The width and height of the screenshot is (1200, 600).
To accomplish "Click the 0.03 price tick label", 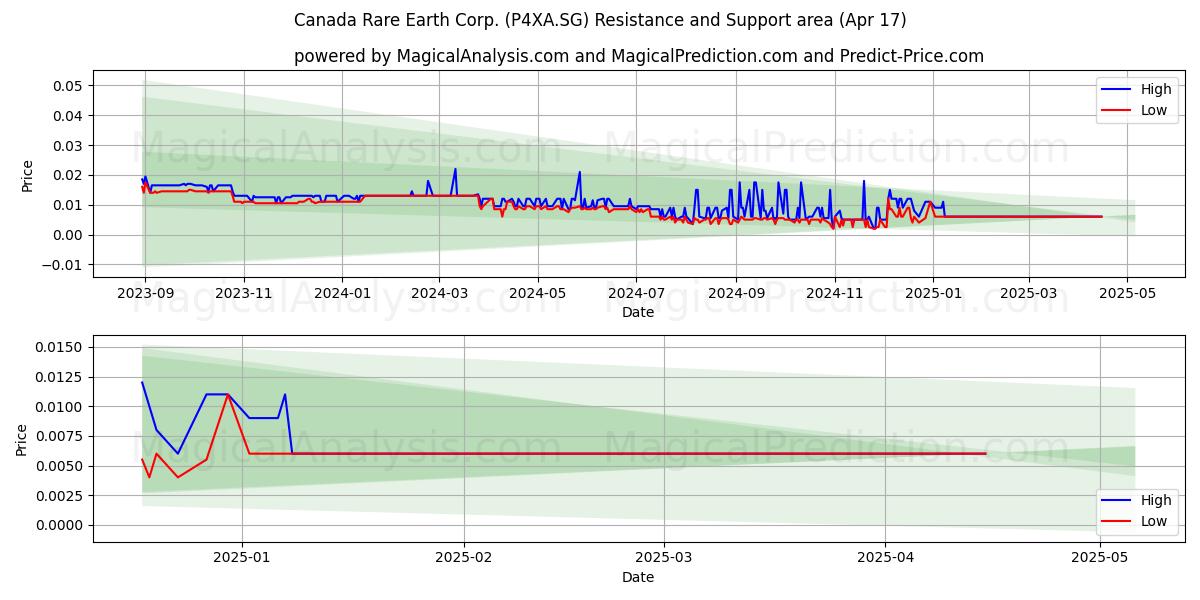I will coord(68,146).
